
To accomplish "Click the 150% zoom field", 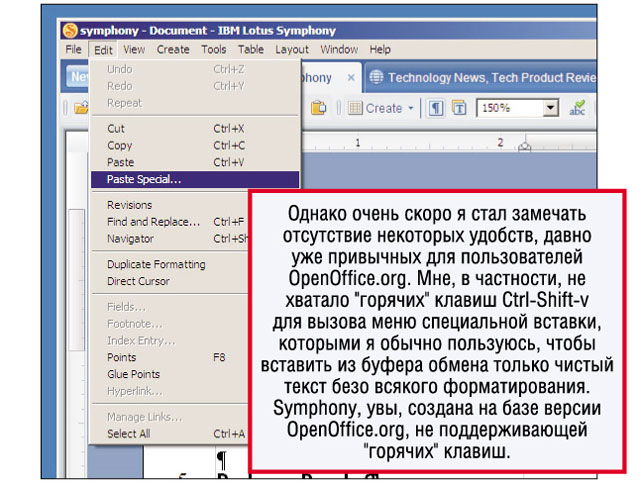I will coord(510,108).
